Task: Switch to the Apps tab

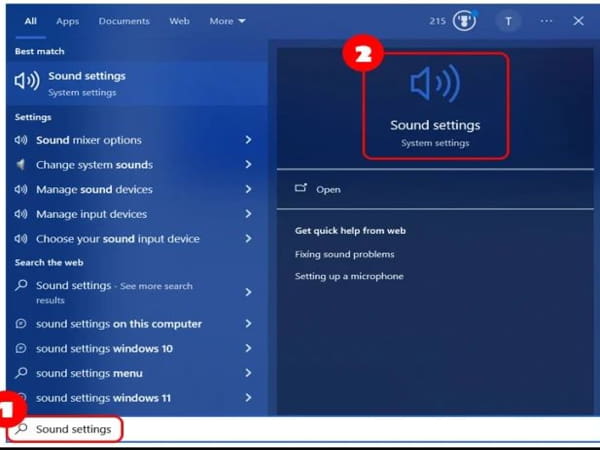Action: point(68,21)
